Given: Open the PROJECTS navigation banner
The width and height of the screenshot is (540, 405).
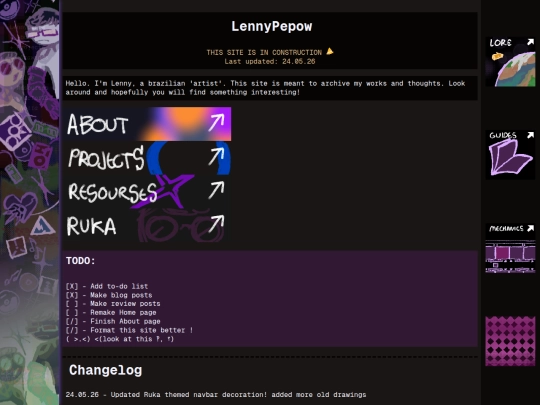Looking at the screenshot, I should pyautogui.click(x=147, y=158).
